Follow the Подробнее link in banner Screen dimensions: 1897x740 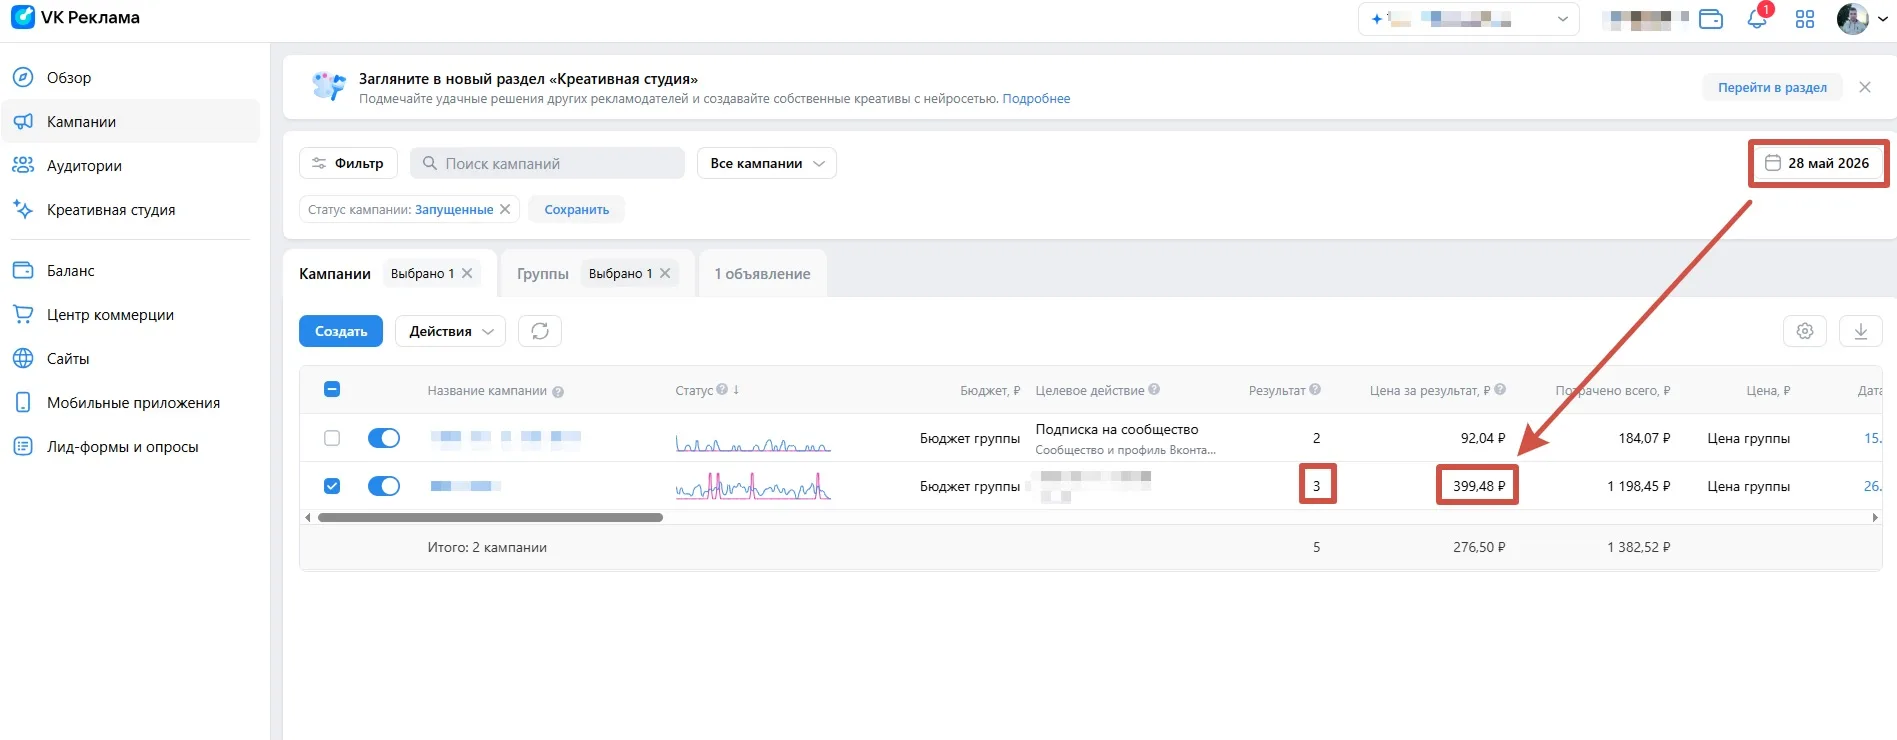pyautogui.click(x=1036, y=99)
